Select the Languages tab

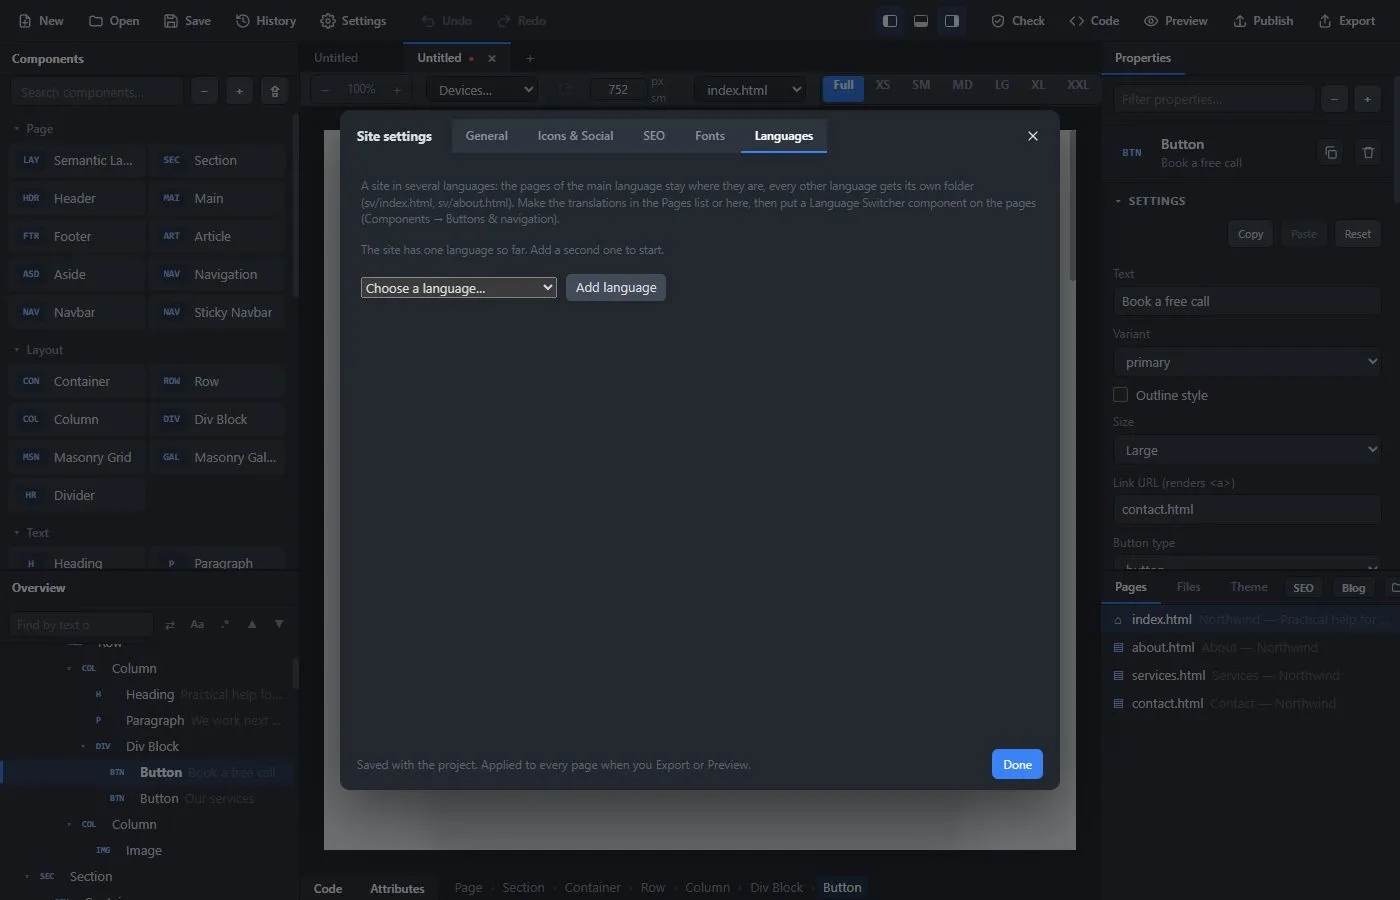[x=784, y=136]
